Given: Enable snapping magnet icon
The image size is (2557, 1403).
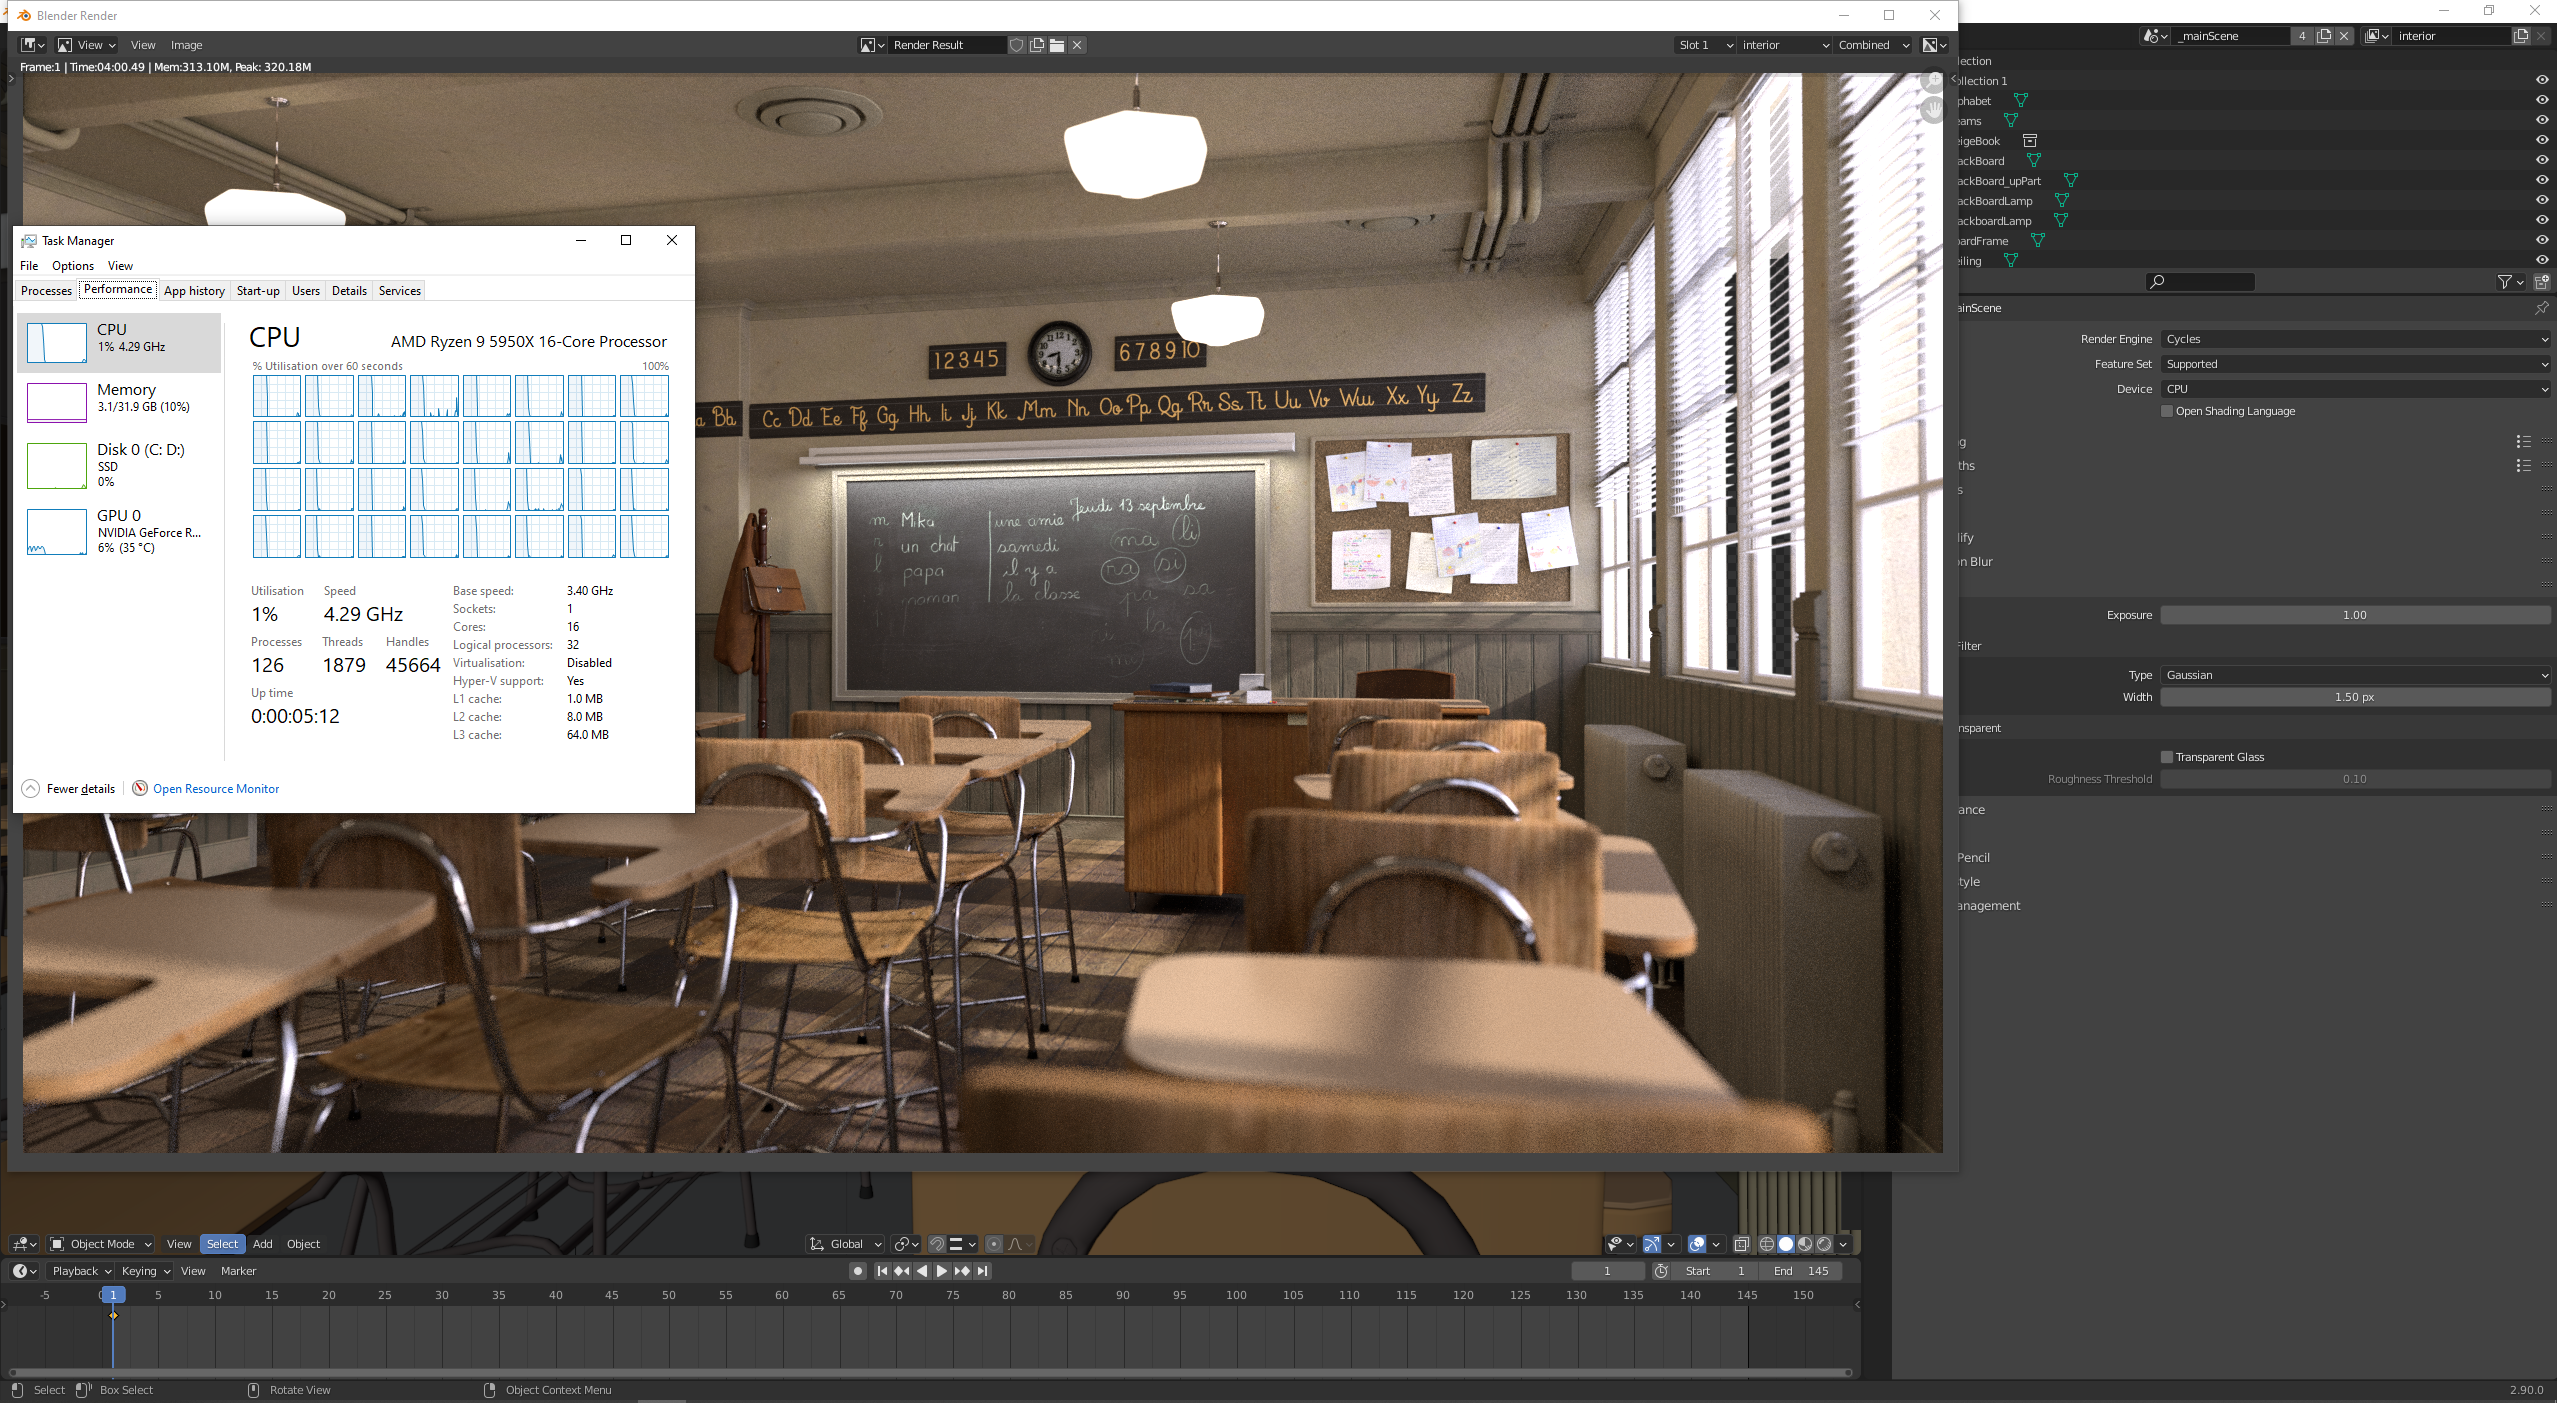Looking at the screenshot, I should (x=937, y=1244).
